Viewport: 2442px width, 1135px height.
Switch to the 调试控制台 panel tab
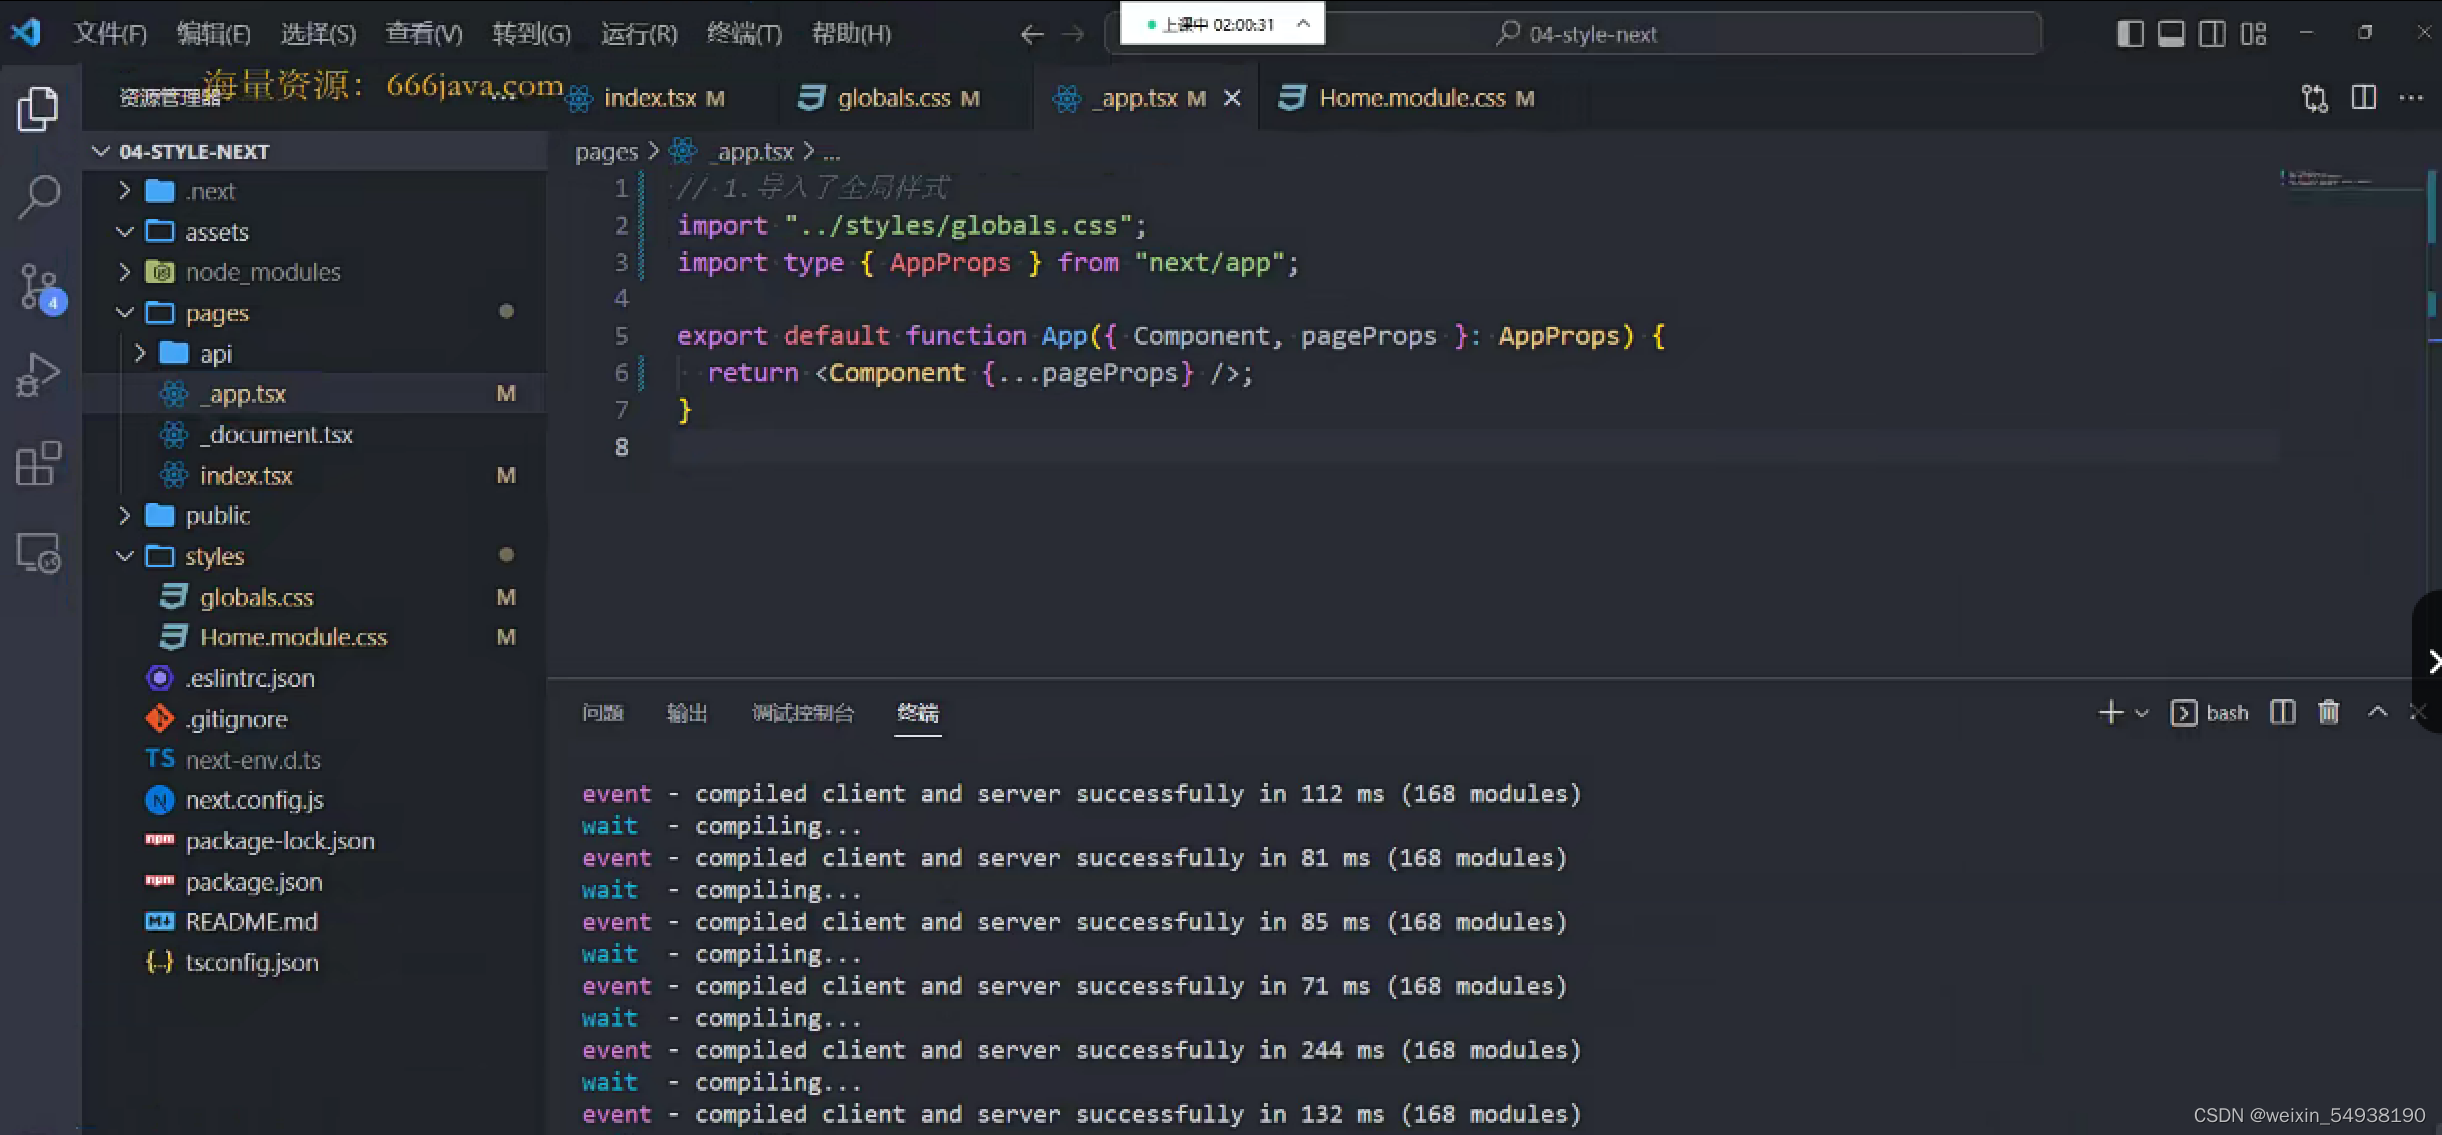coord(803,713)
